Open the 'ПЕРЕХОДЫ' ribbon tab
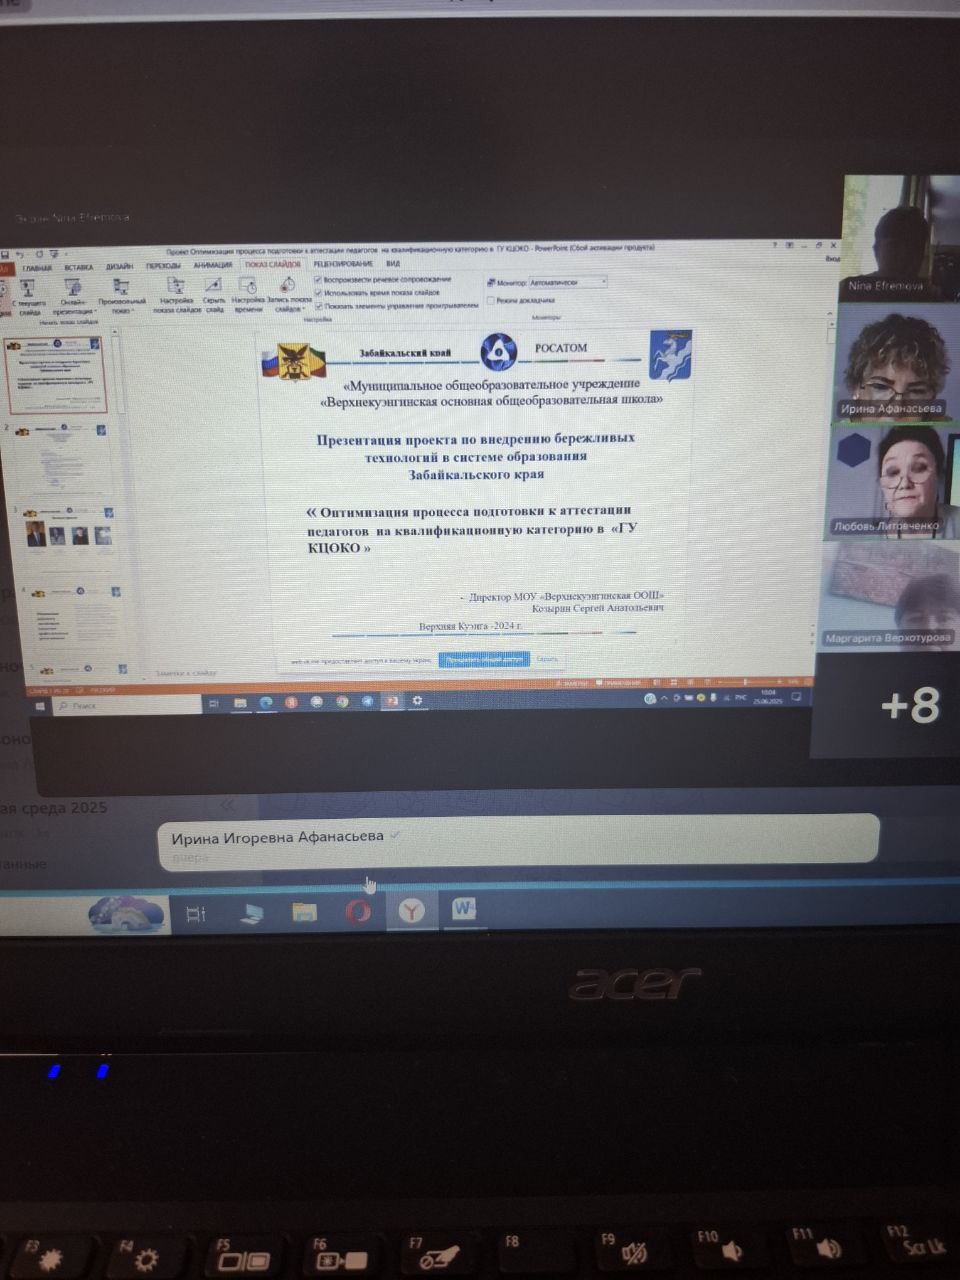Image resolution: width=960 pixels, height=1280 pixels. 163,266
